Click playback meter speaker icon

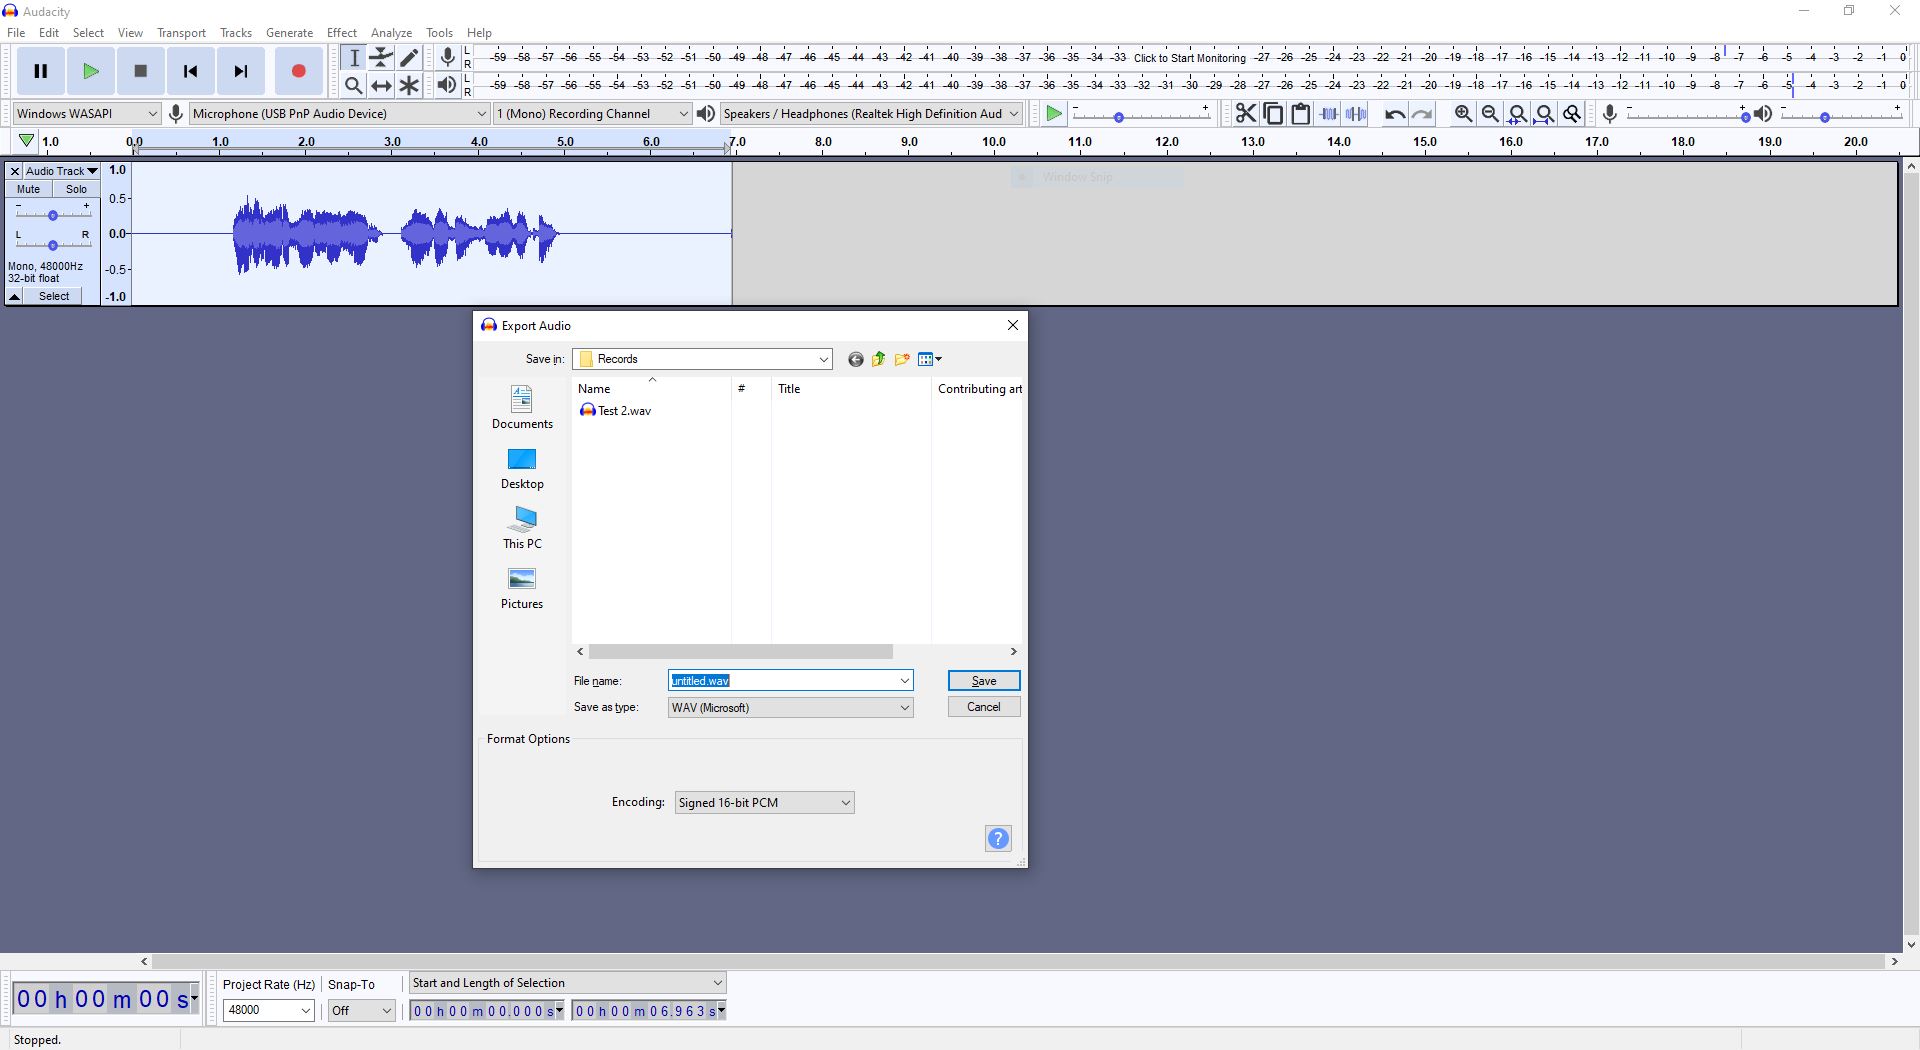point(447,86)
